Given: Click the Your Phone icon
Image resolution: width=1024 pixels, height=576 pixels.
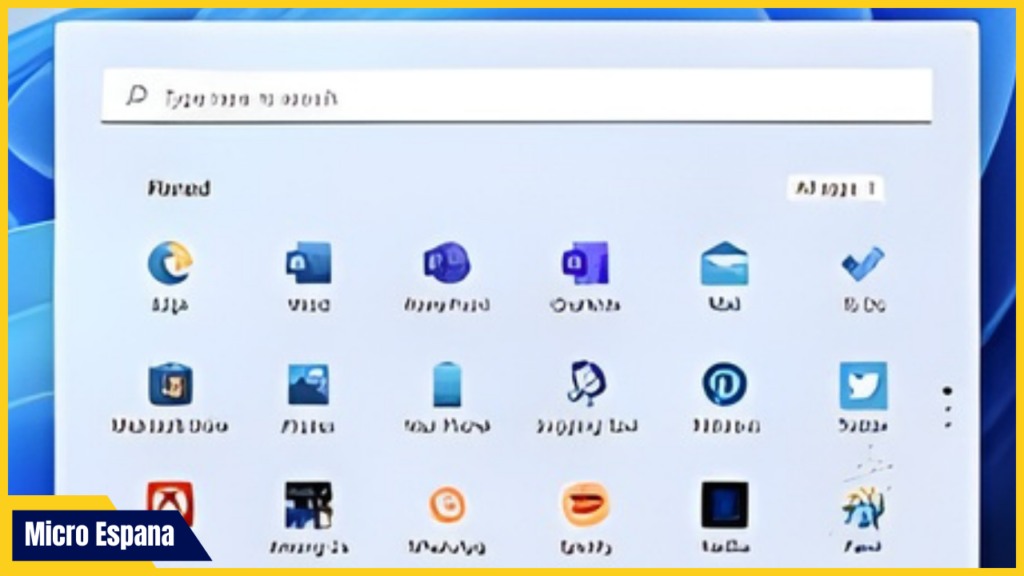Looking at the screenshot, I should pyautogui.click(x=446, y=385).
